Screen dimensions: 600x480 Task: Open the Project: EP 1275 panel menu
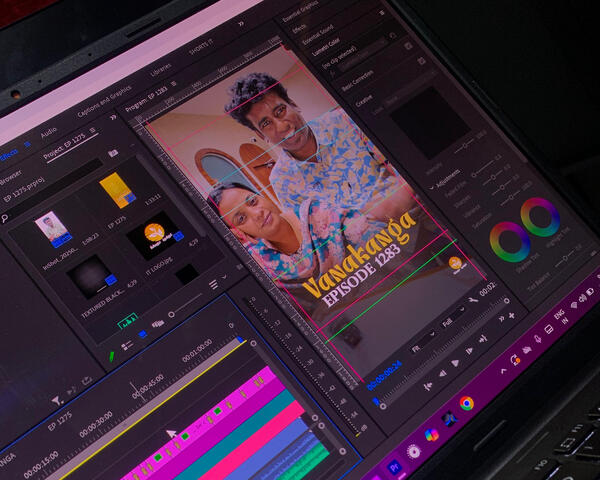click(92, 131)
